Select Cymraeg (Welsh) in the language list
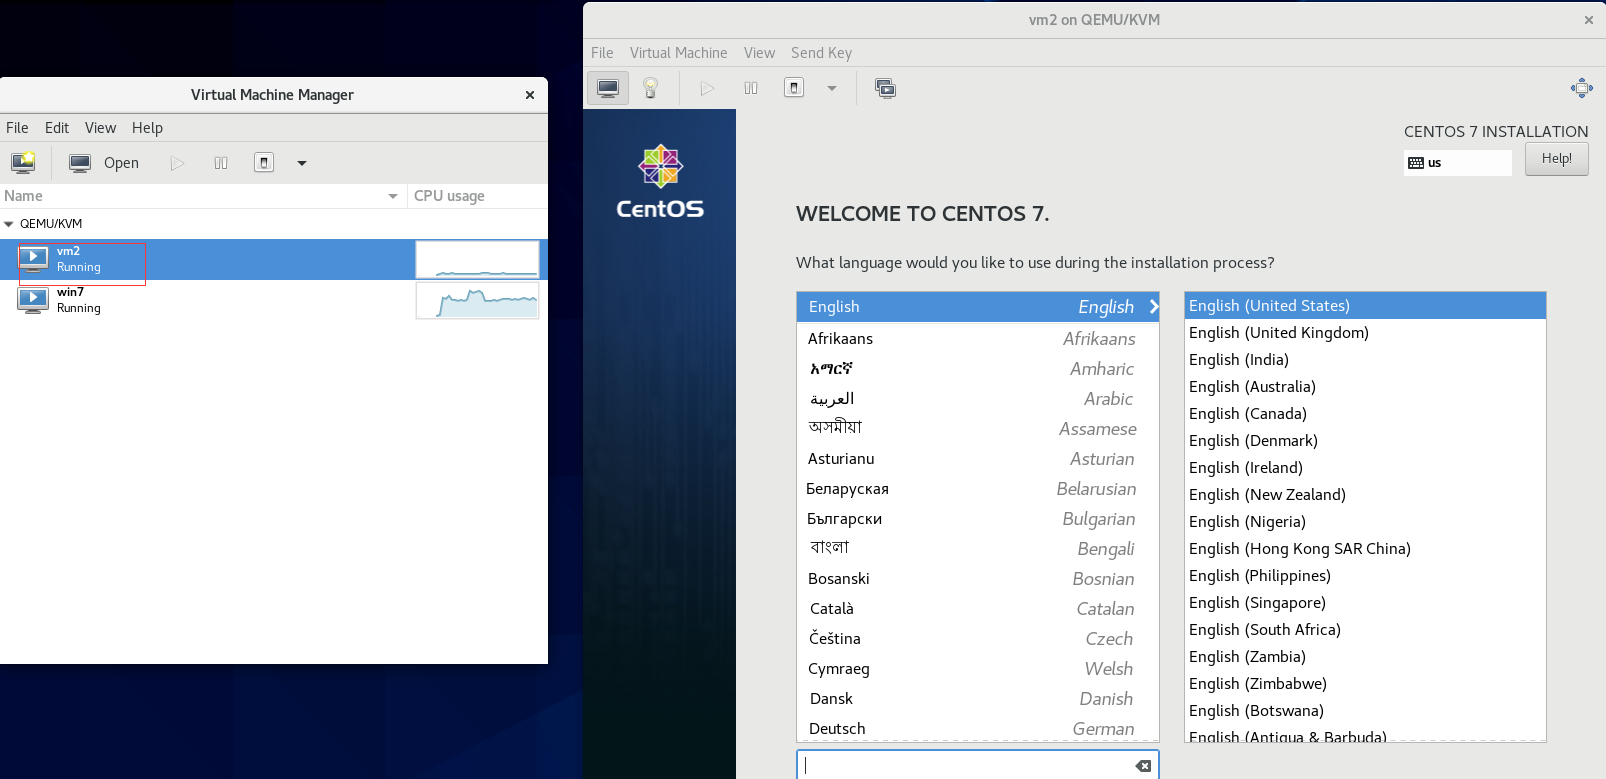Image resolution: width=1606 pixels, height=779 pixels. pyautogui.click(x=978, y=669)
